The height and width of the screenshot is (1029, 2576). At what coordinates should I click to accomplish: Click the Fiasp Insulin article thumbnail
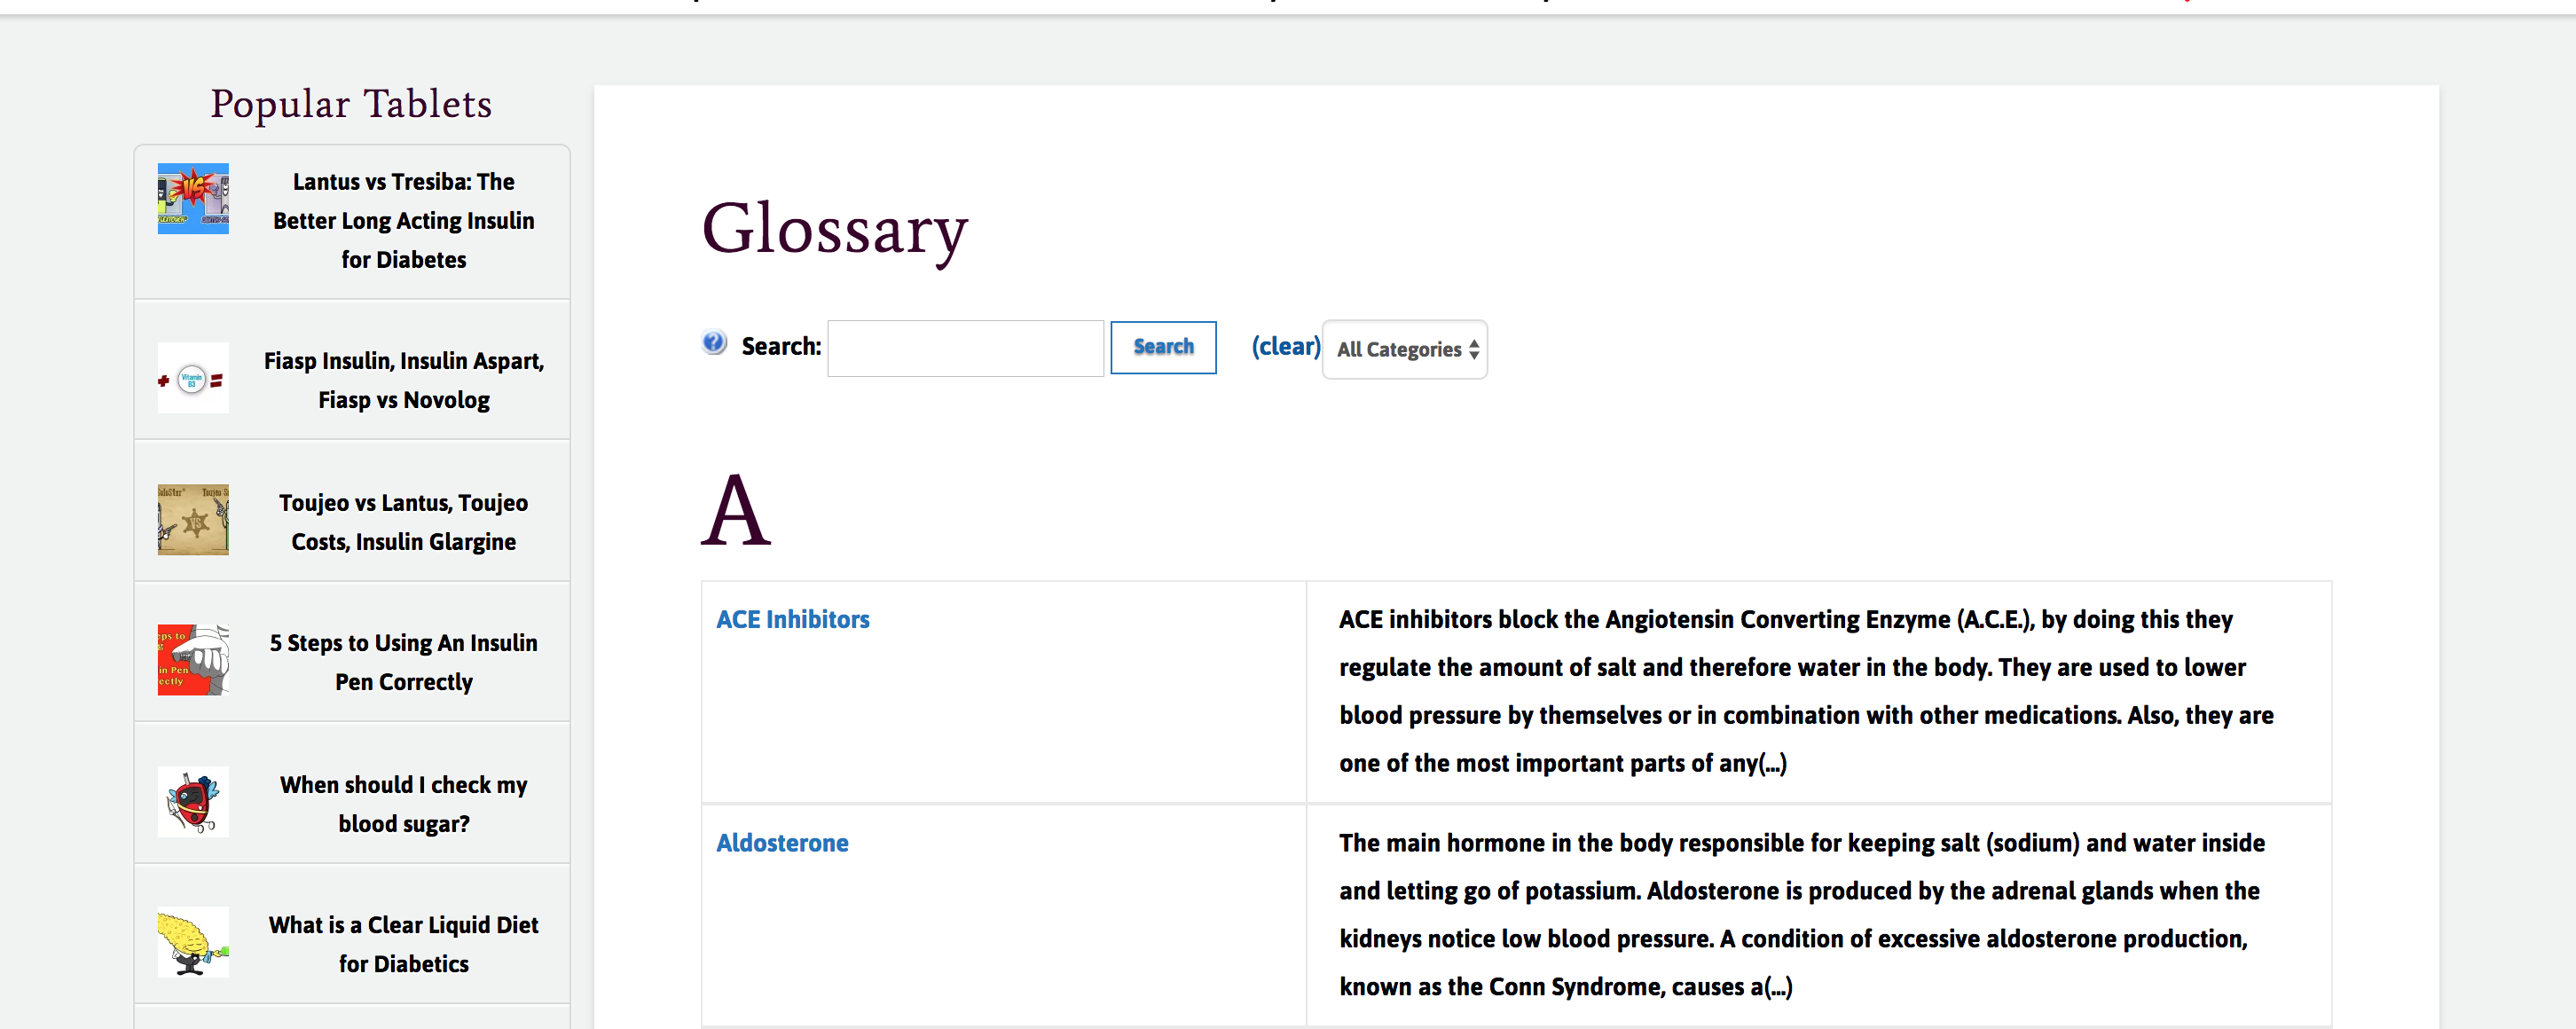[193, 379]
